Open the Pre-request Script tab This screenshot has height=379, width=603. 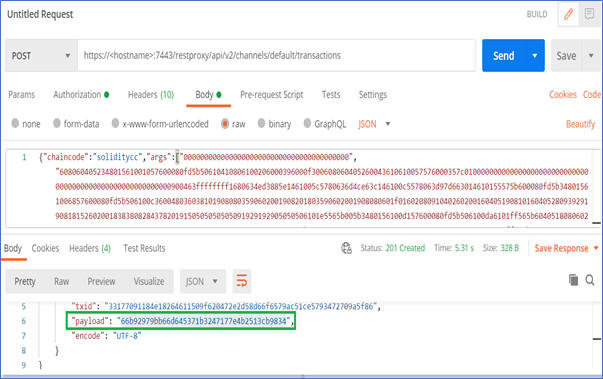click(x=272, y=95)
